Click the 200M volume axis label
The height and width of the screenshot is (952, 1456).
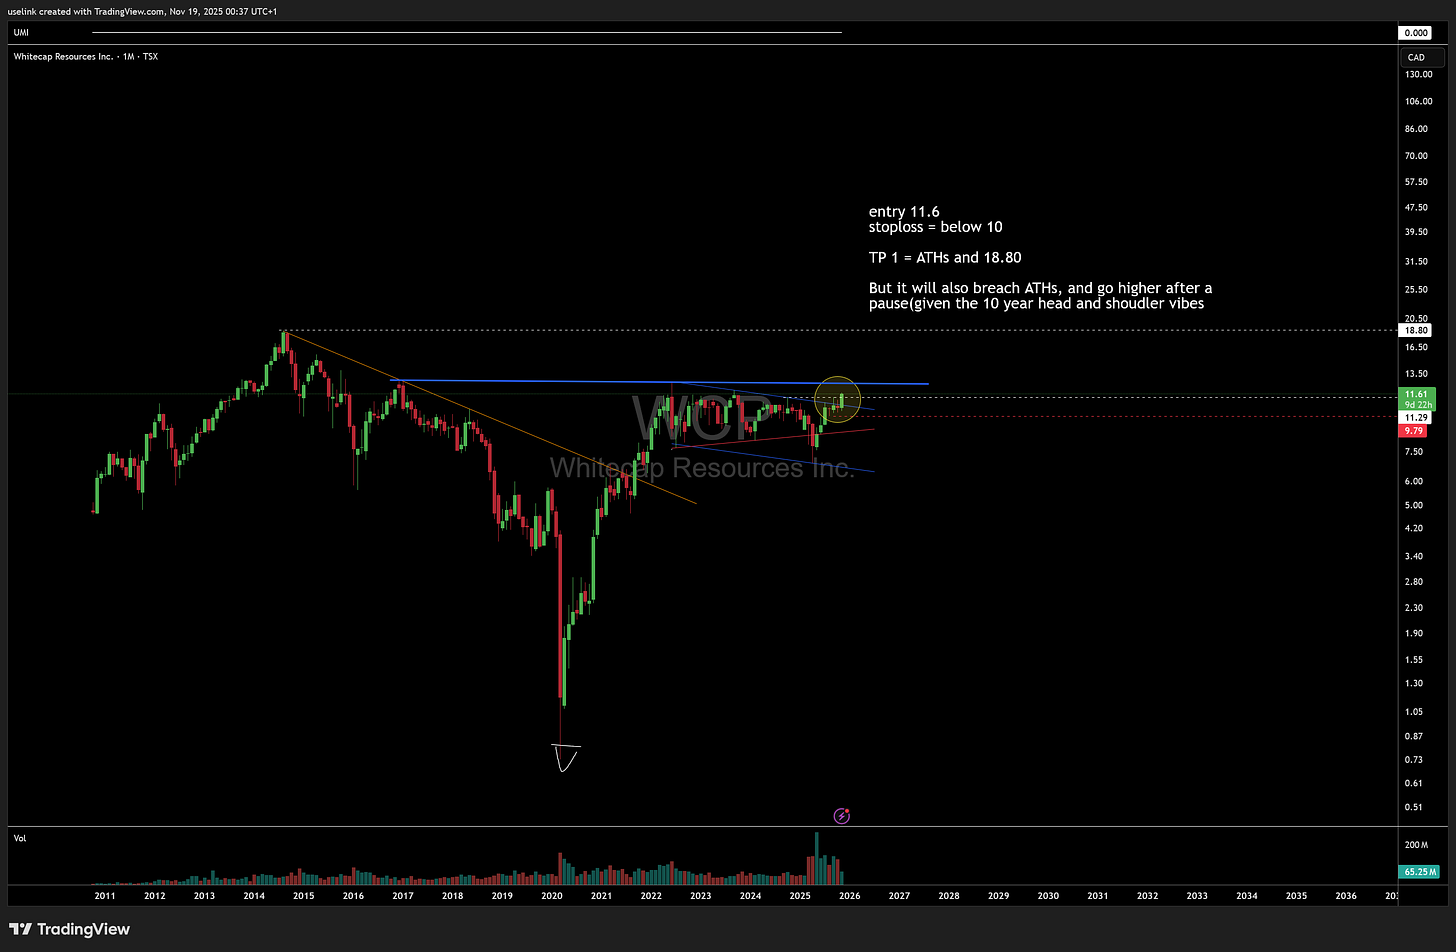coord(1416,845)
